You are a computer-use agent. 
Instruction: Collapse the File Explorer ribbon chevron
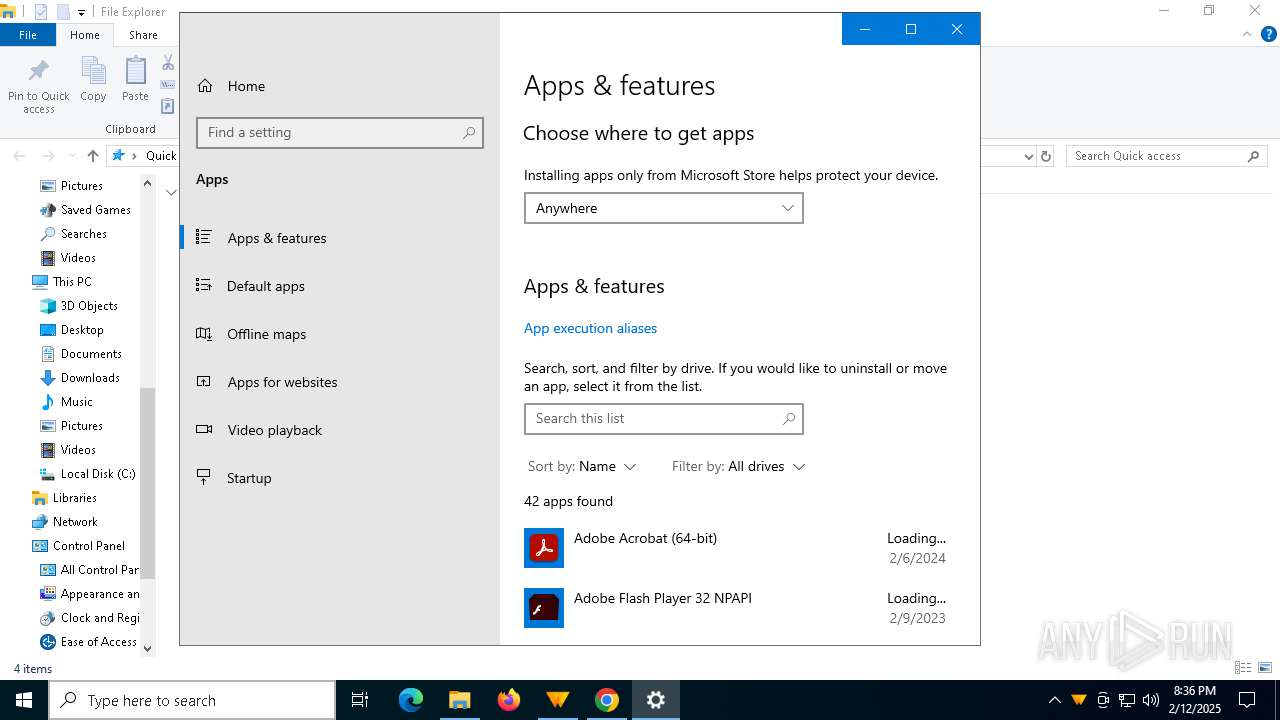(1246, 34)
